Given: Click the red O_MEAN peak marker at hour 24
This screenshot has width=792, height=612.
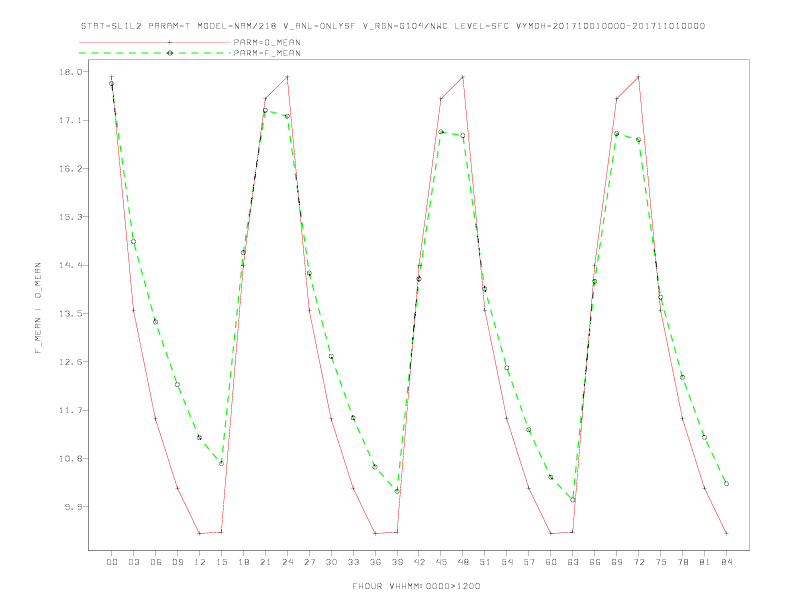Looking at the screenshot, I should point(287,77).
